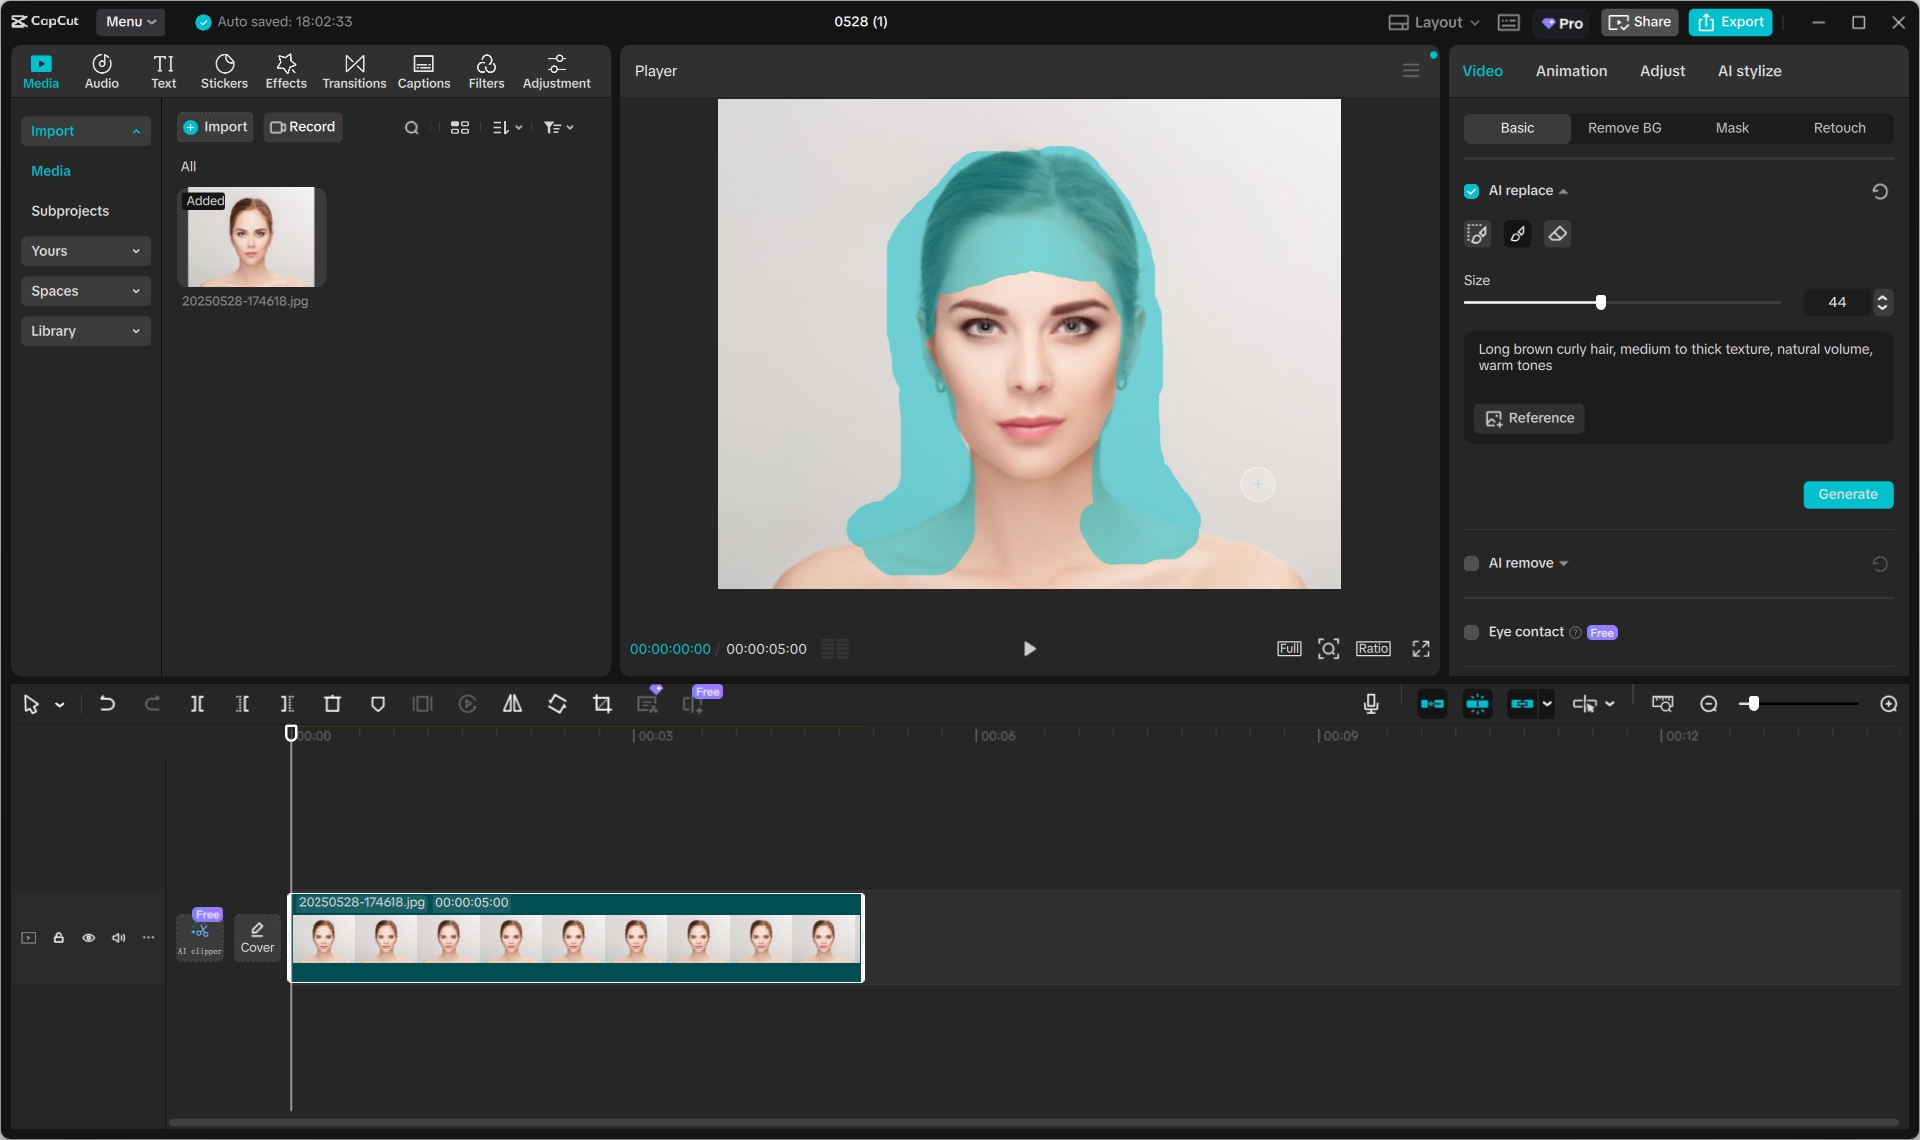Switch to the Animation tab
The width and height of the screenshot is (1920, 1140).
click(1571, 71)
